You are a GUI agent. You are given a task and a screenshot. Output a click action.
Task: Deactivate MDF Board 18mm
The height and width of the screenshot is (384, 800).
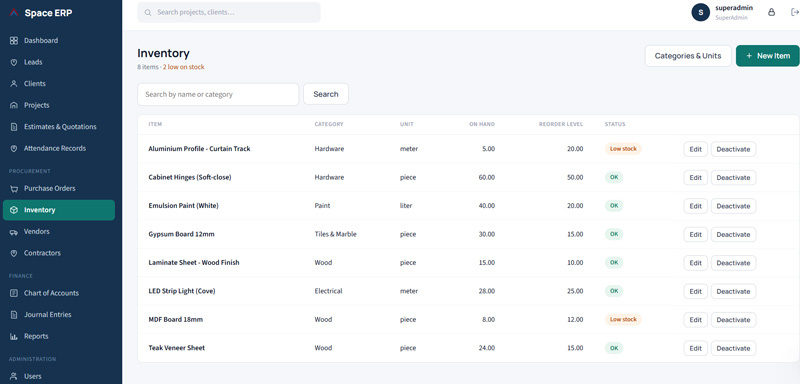(x=733, y=320)
